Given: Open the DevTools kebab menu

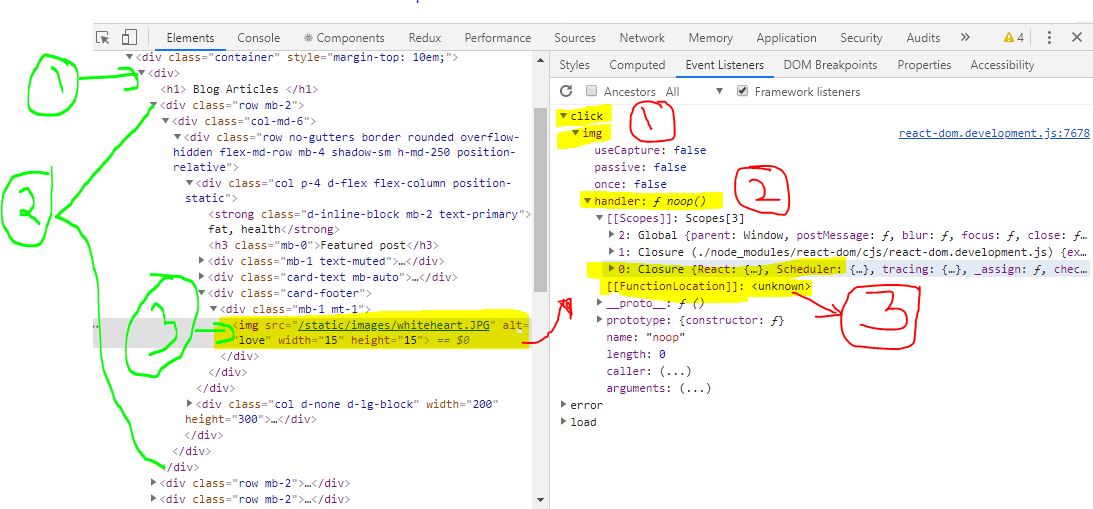Looking at the screenshot, I should tap(1049, 38).
